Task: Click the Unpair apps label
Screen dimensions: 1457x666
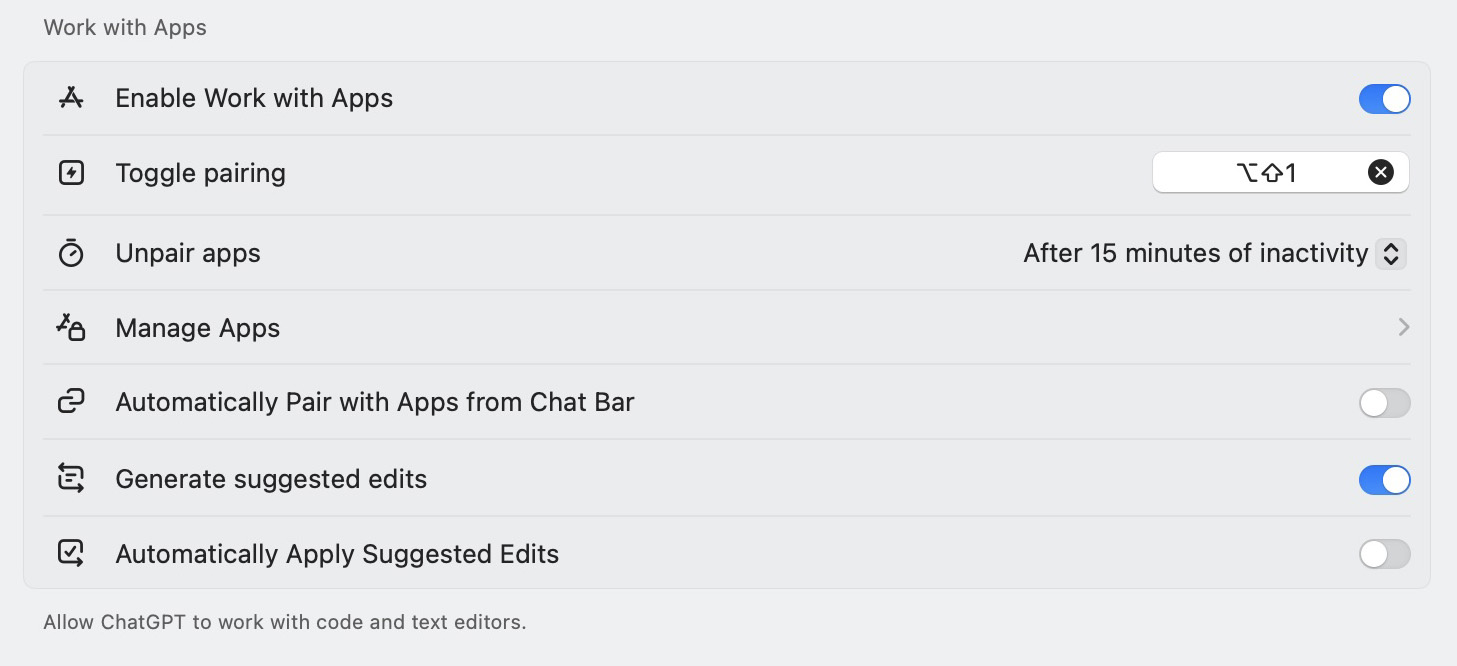Action: [188, 254]
